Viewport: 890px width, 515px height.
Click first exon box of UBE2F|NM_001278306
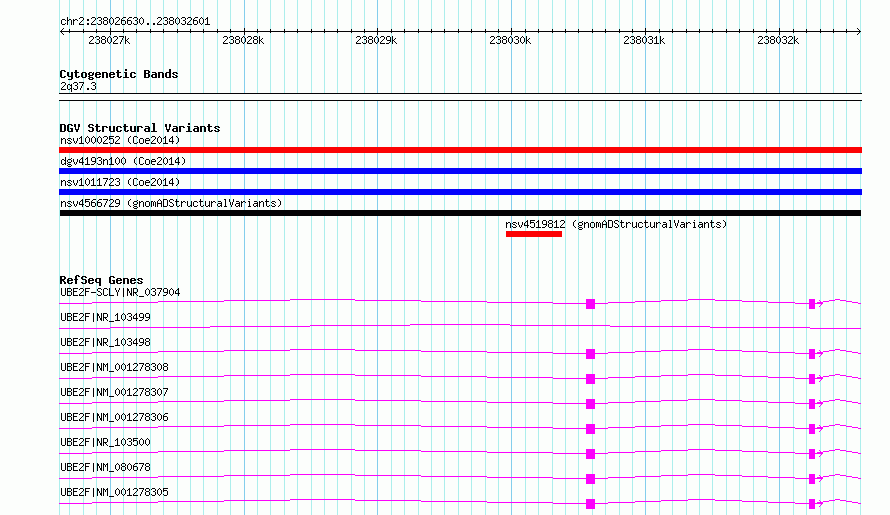pos(590,429)
